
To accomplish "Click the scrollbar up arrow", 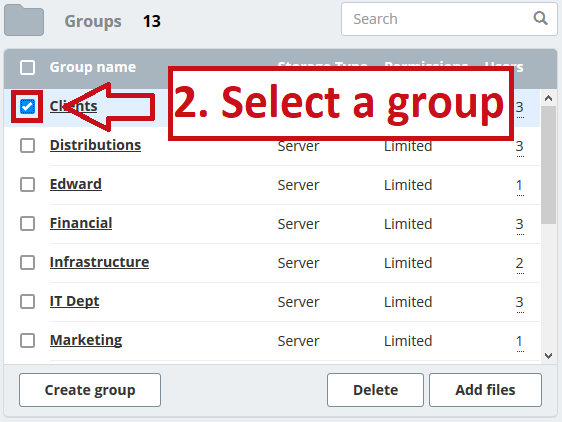I will pyautogui.click(x=548, y=98).
